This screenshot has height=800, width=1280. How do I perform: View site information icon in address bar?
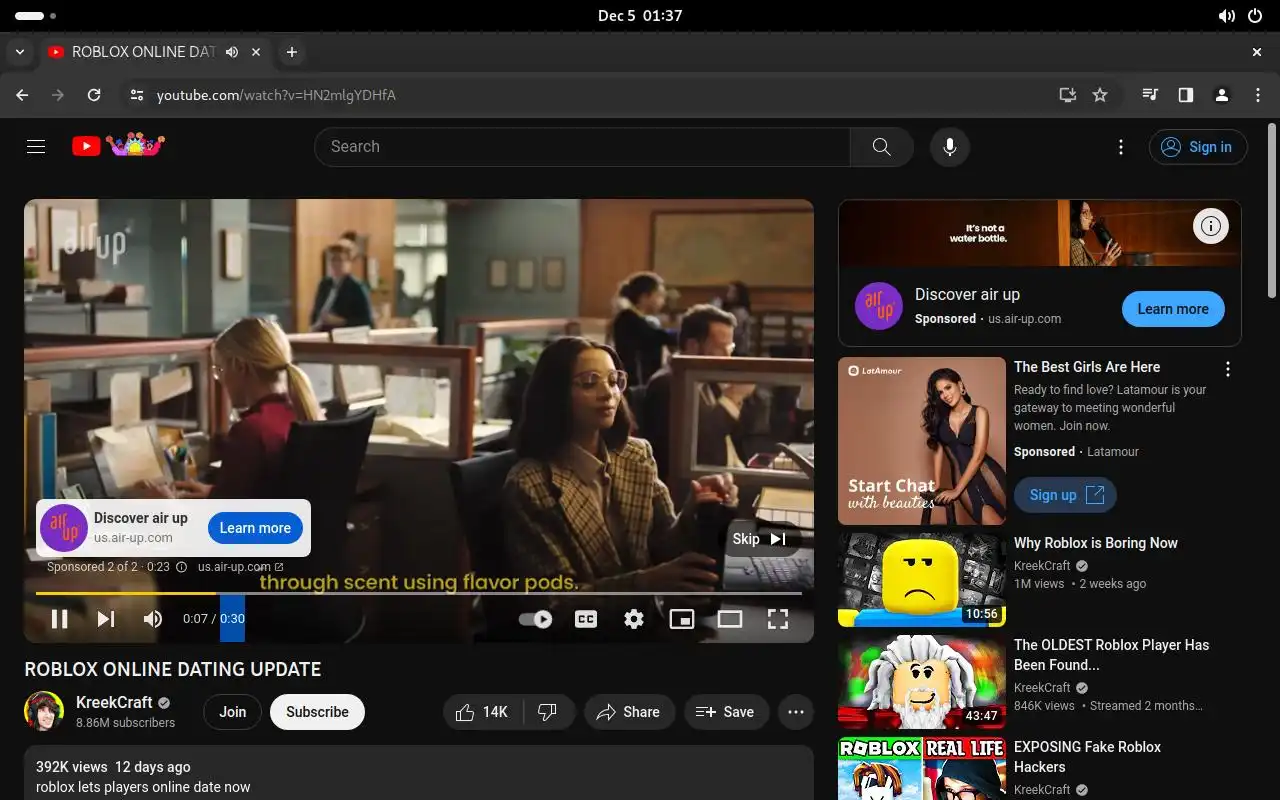(x=137, y=95)
